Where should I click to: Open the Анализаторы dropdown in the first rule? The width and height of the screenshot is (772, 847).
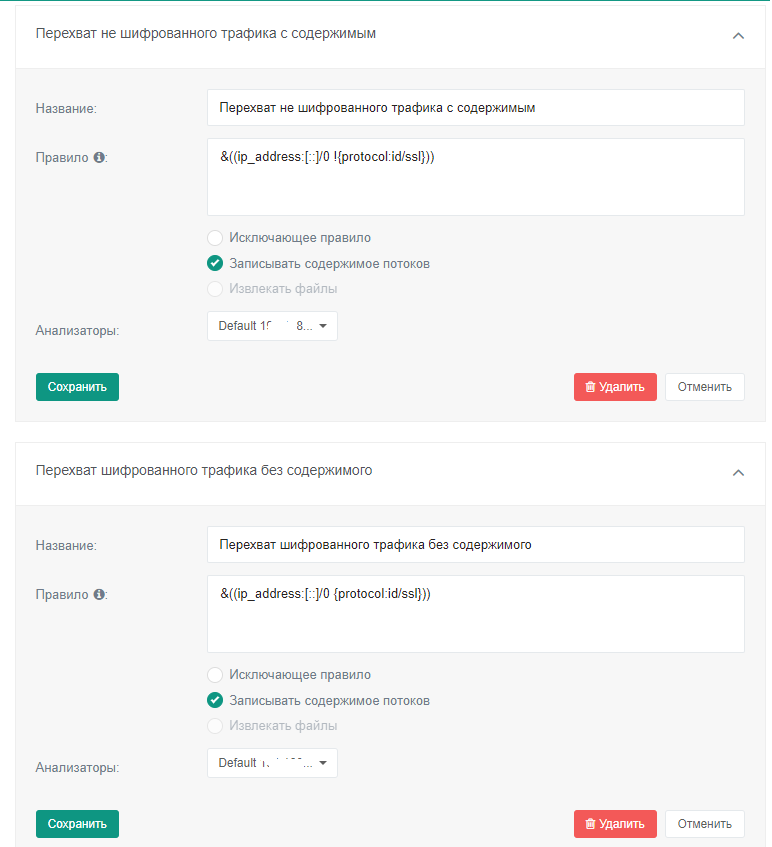[272, 326]
